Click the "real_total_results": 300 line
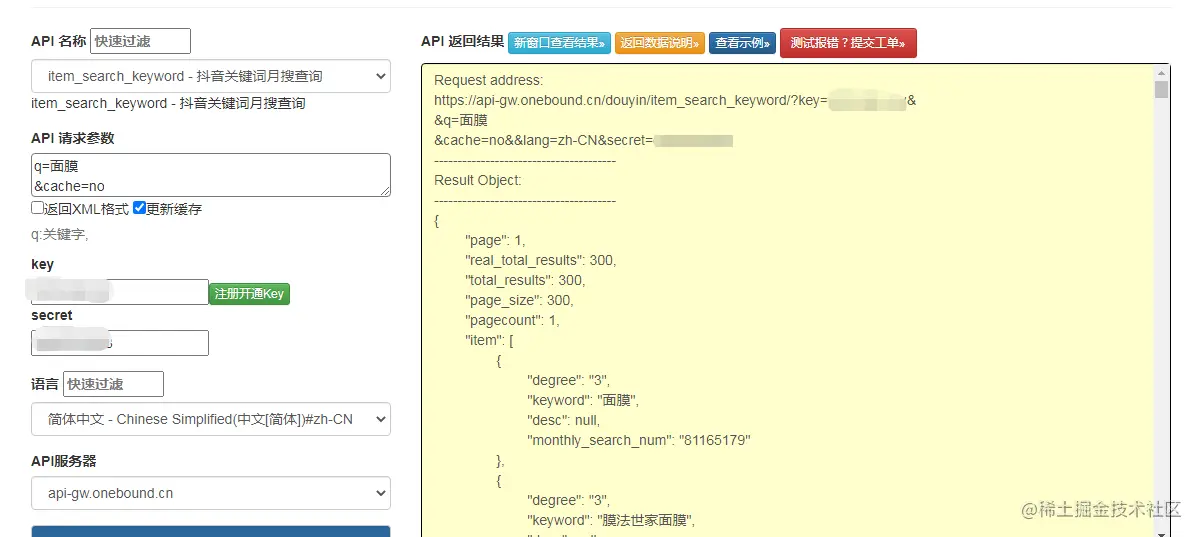Viewport: 1199px width, 537px height. (x=541, y=260)
